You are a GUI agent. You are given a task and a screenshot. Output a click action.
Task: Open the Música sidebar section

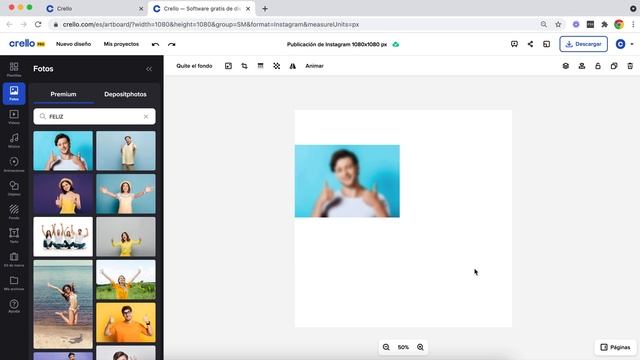pos(14,140)
